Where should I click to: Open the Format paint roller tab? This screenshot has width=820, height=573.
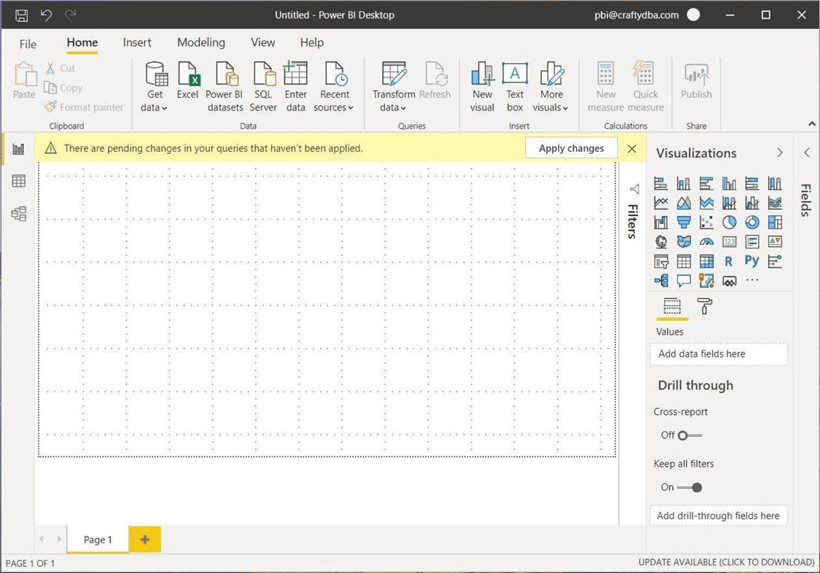(x=705, y=306)
